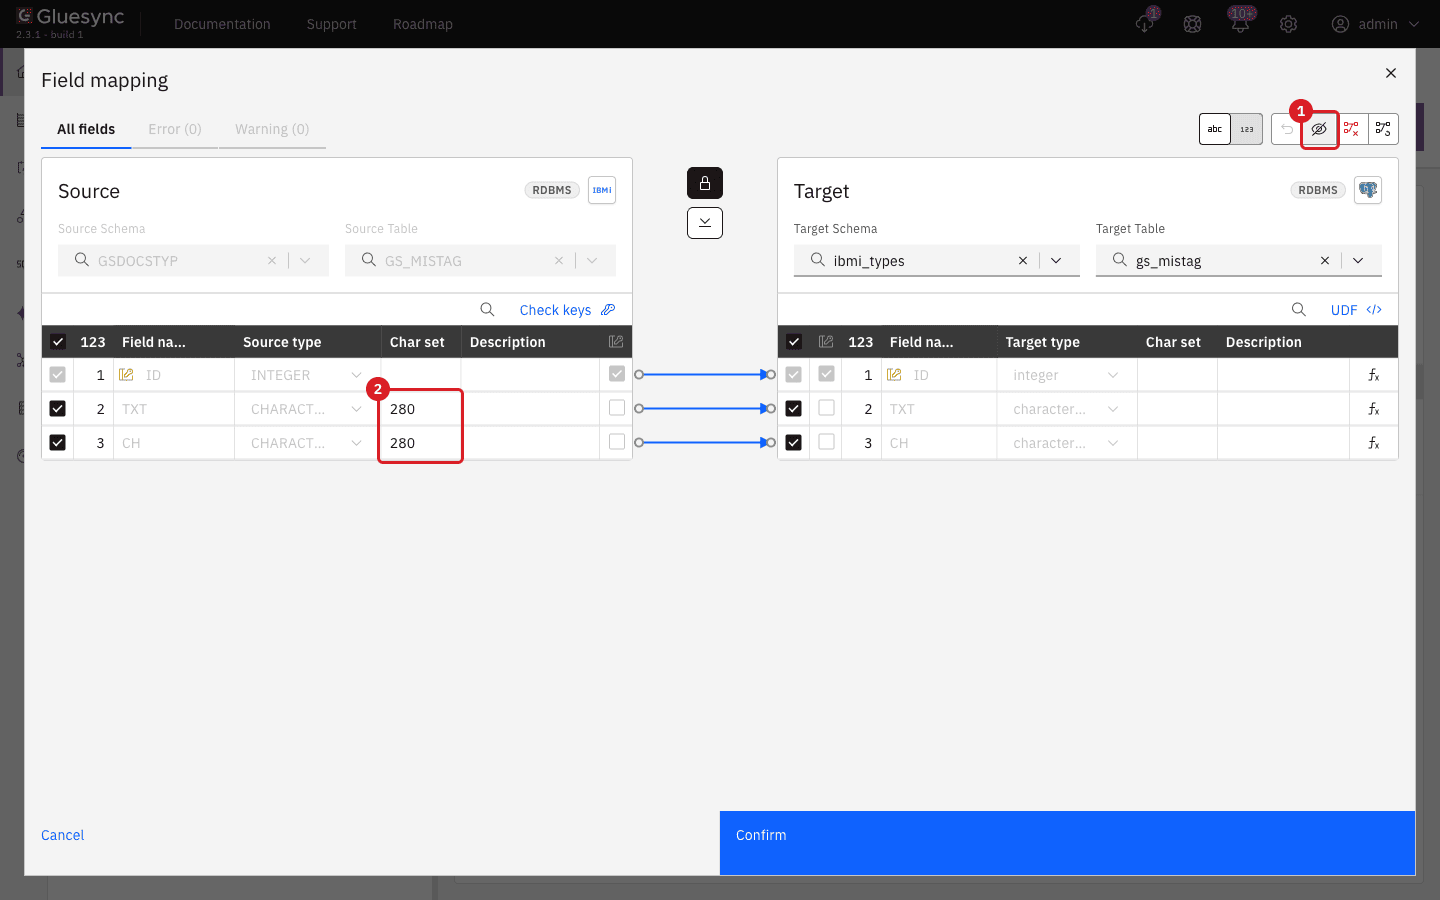Uncheck the source TXT row checkbox
The height and width of the screenshot is (900, 1440).
[58, 409]
